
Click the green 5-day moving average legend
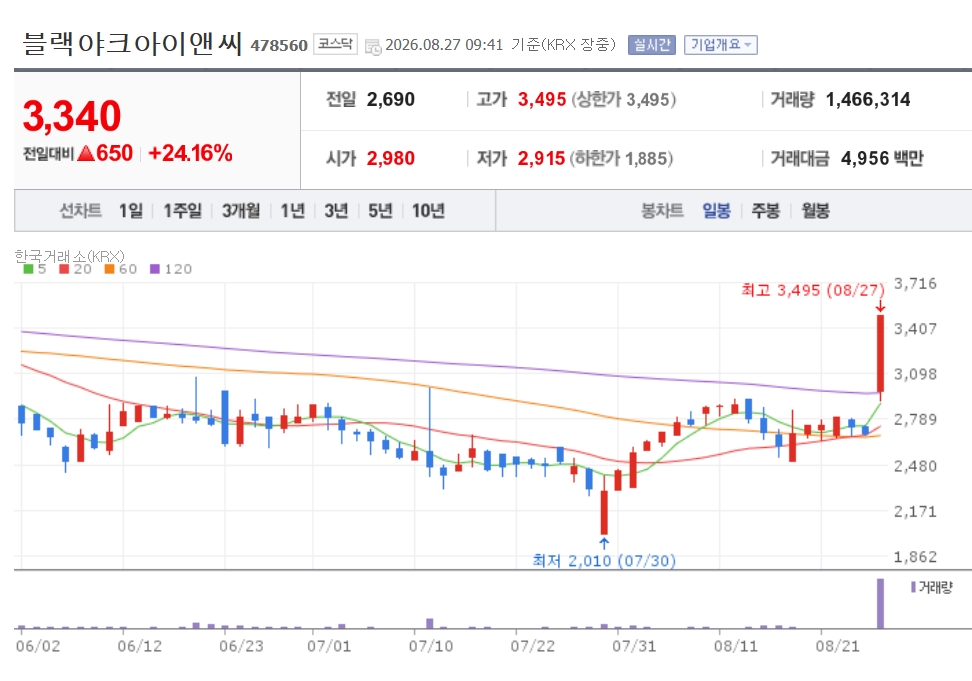click(35, 269)
